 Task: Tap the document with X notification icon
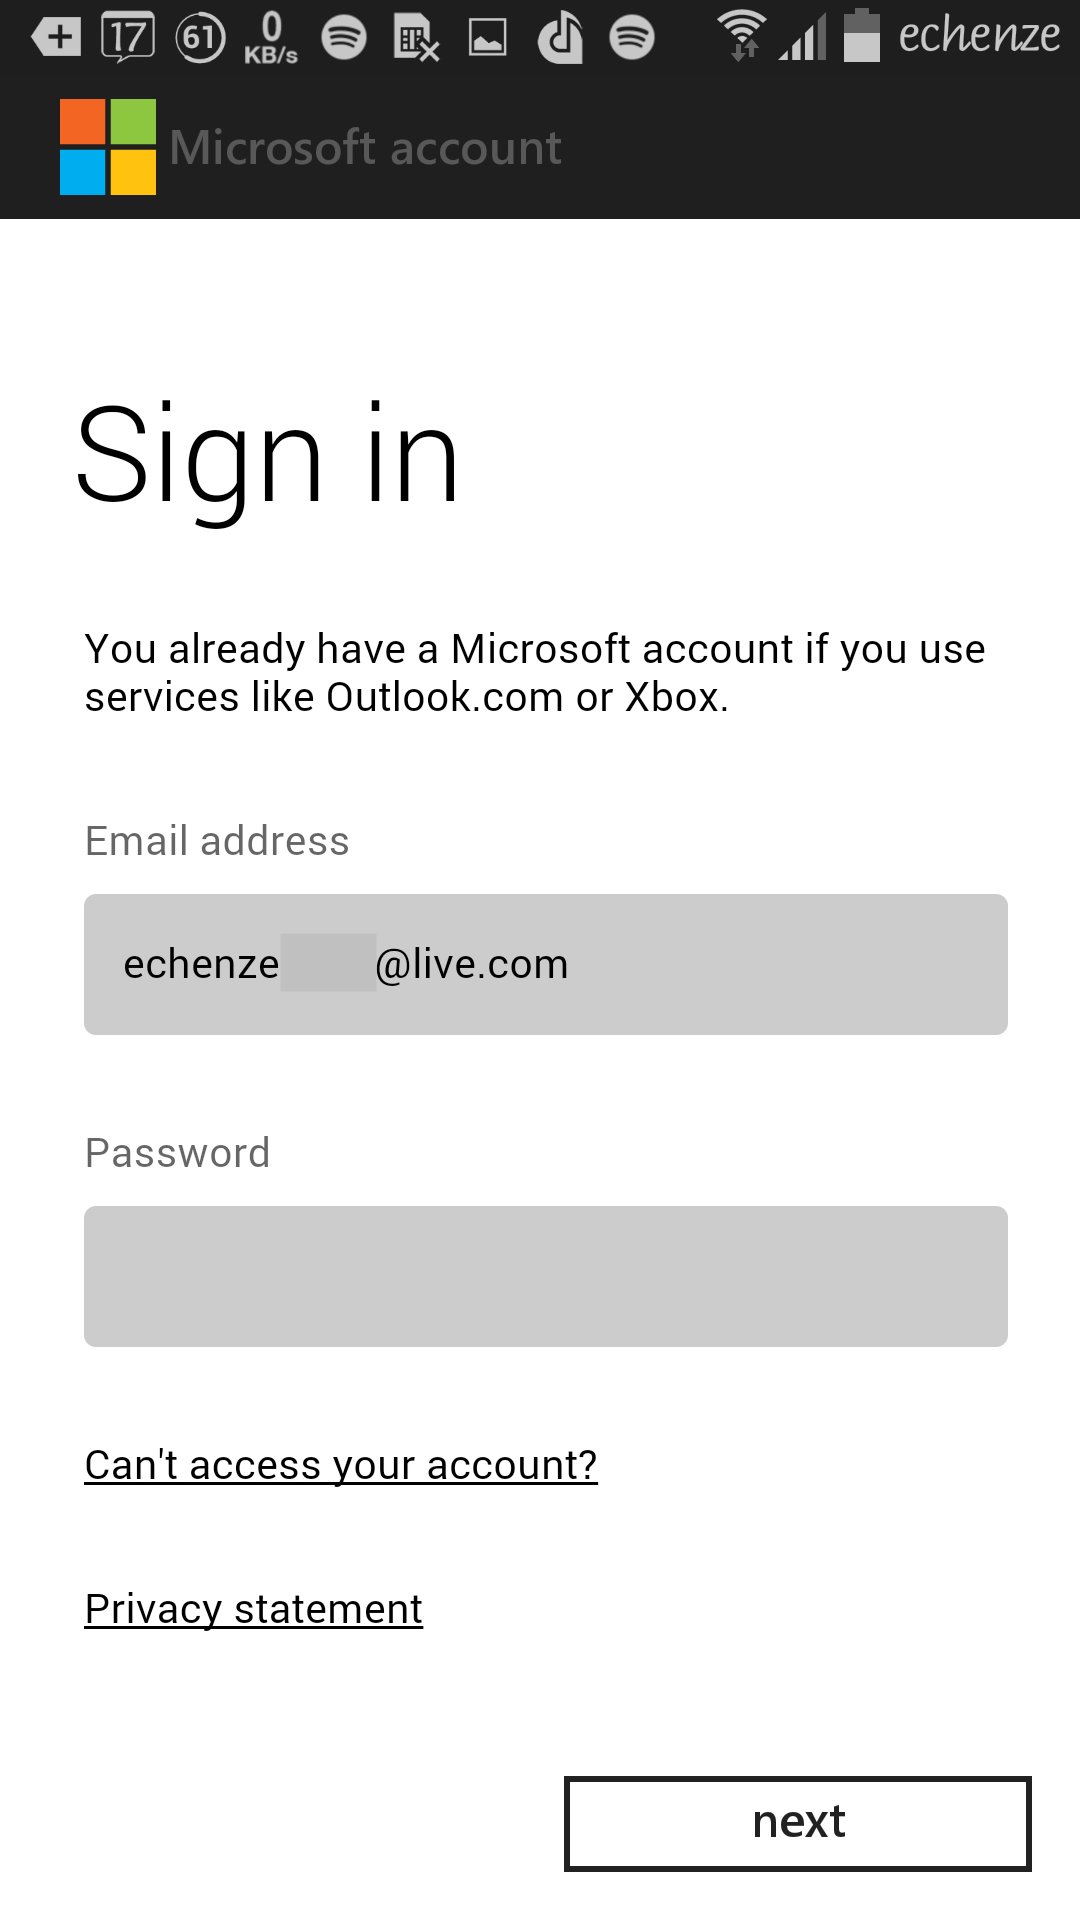point(416,38)
